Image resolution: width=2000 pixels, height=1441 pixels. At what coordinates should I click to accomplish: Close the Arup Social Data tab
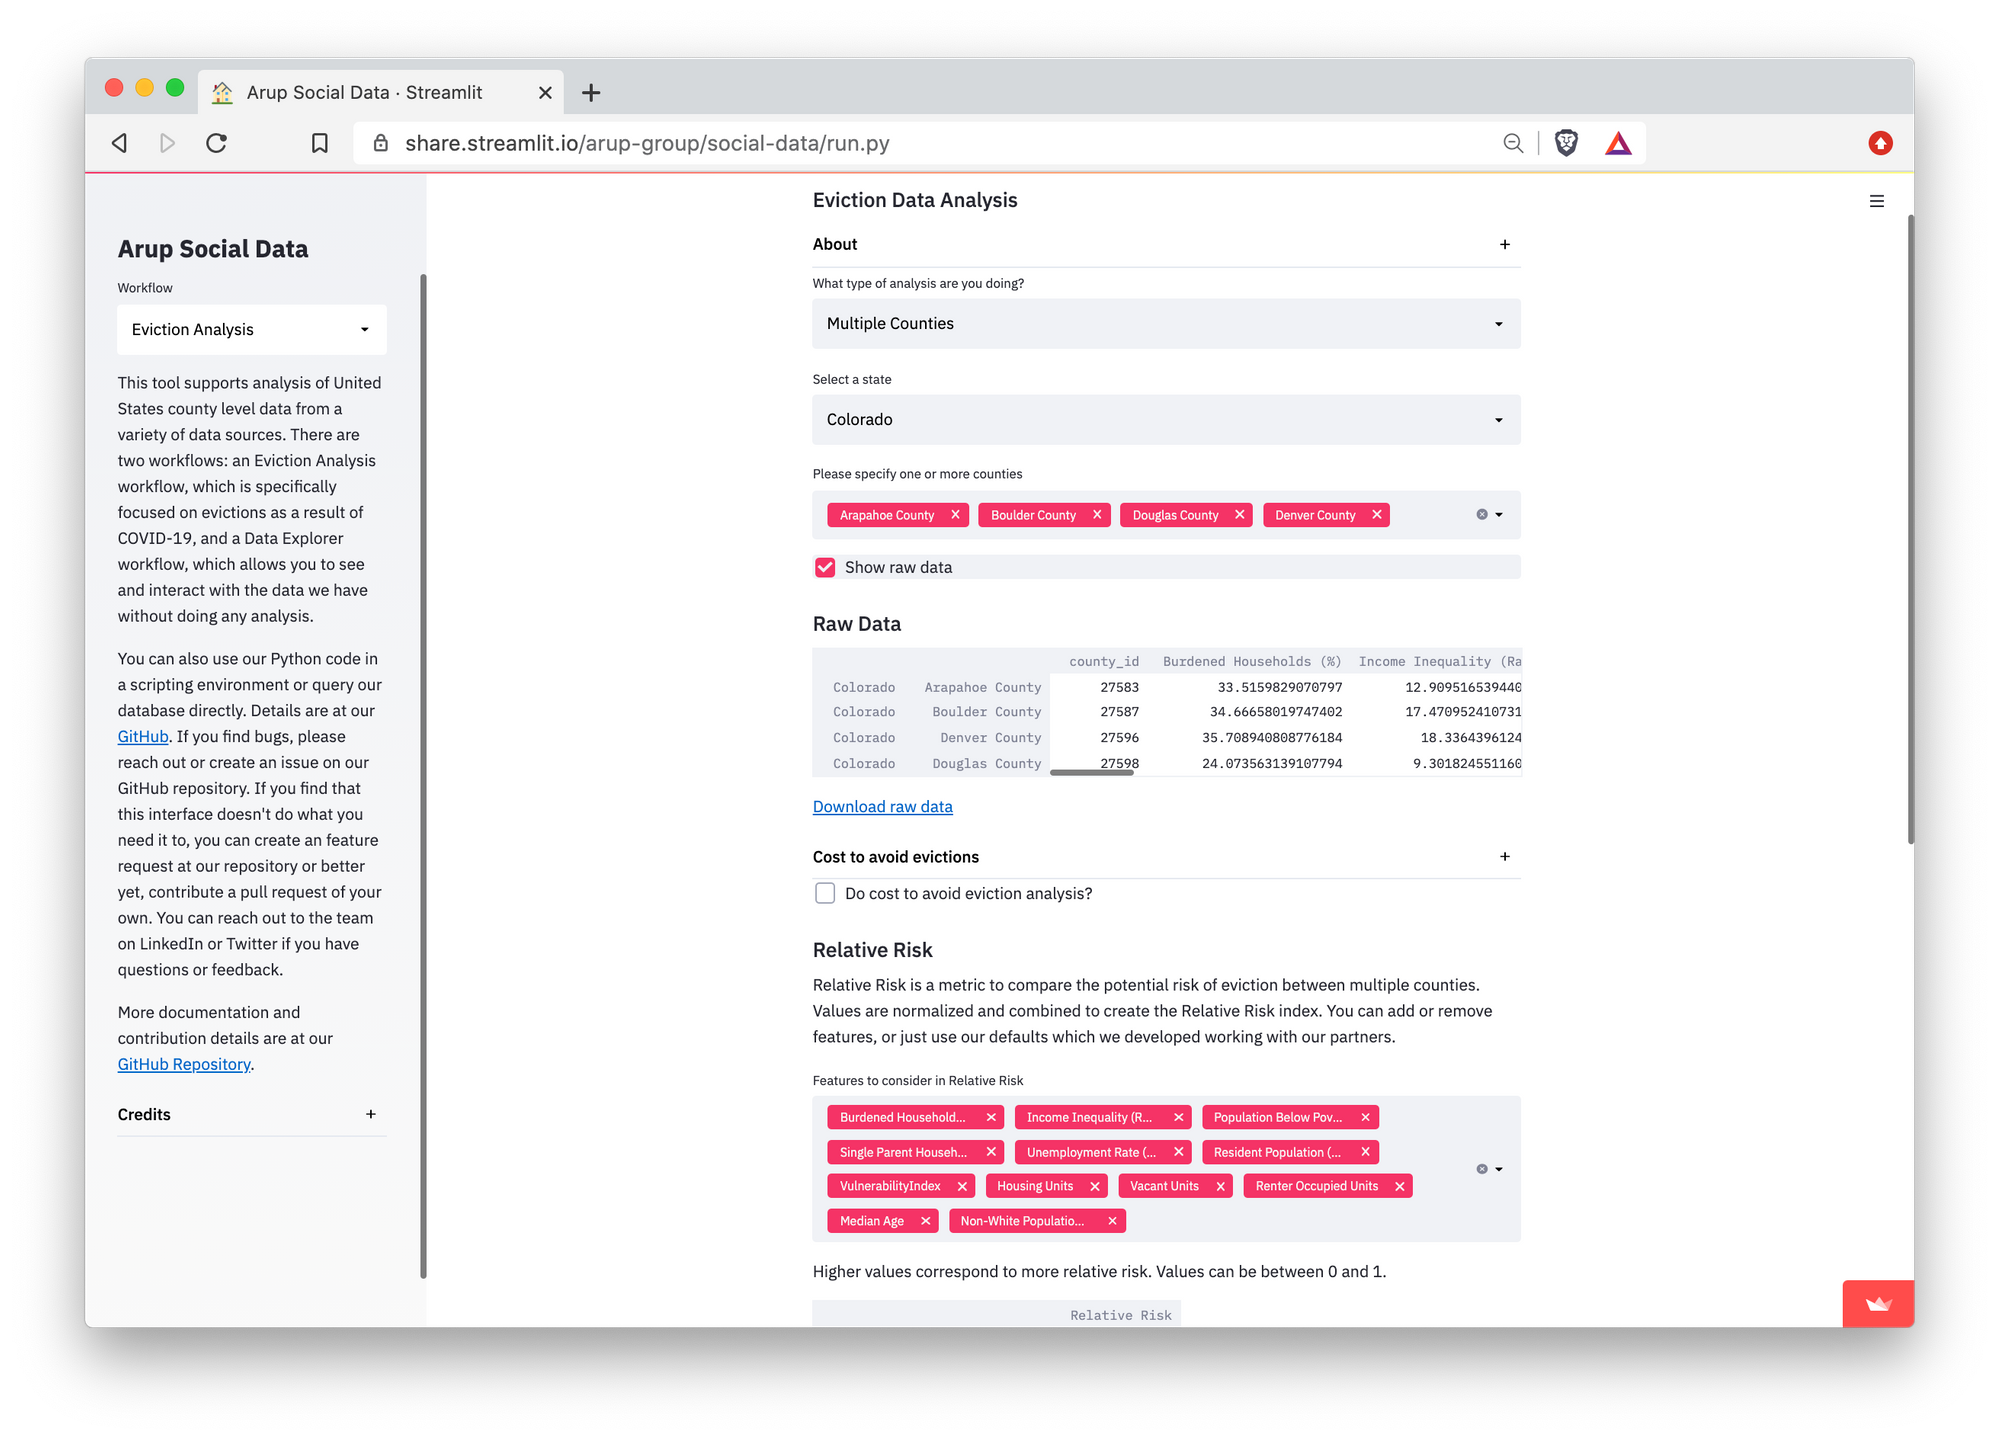coord(545,93)
